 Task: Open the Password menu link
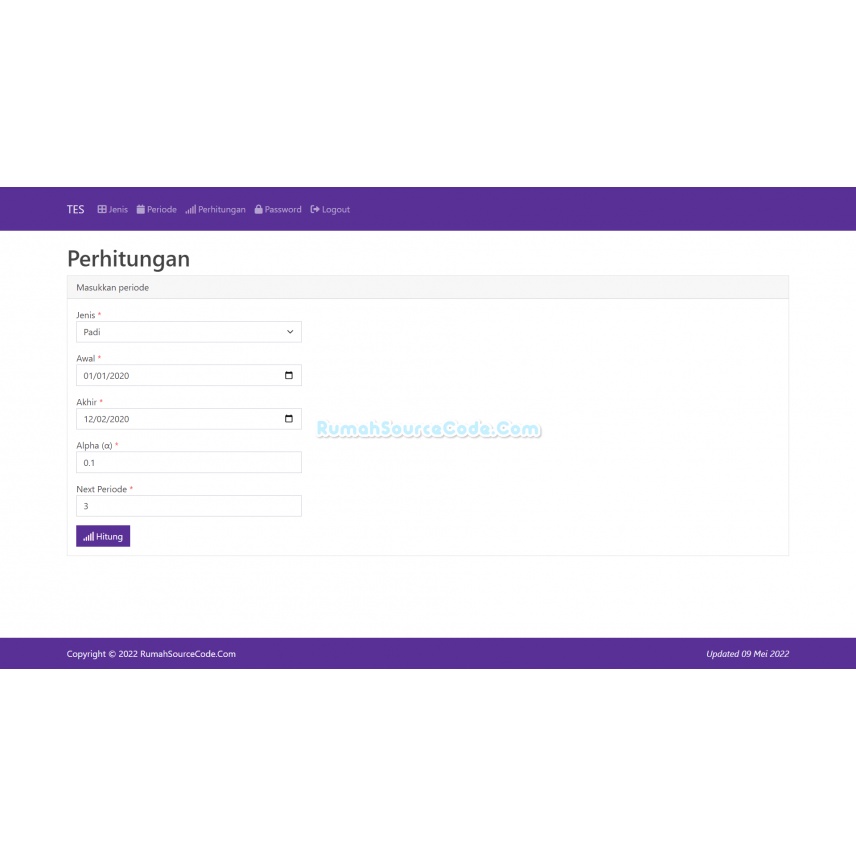point(283,210)
